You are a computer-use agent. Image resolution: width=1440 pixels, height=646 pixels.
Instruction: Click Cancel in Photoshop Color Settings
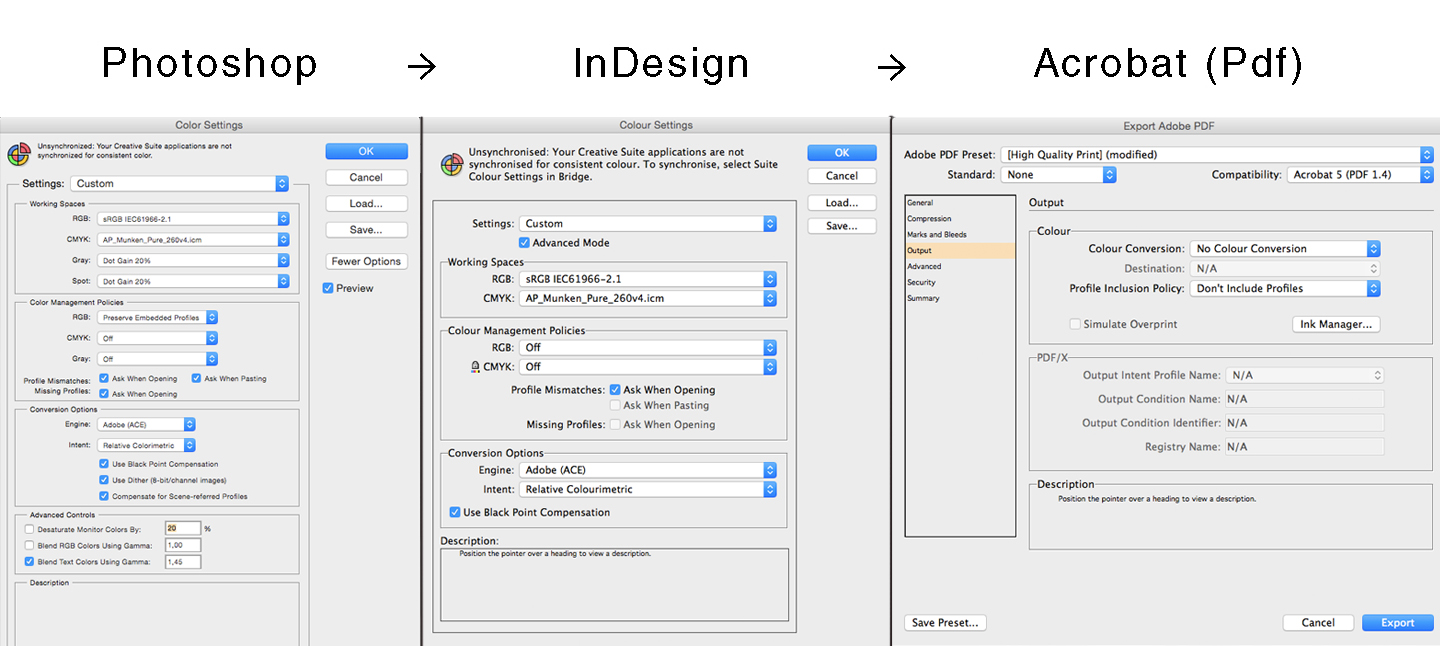coord(366,177)
